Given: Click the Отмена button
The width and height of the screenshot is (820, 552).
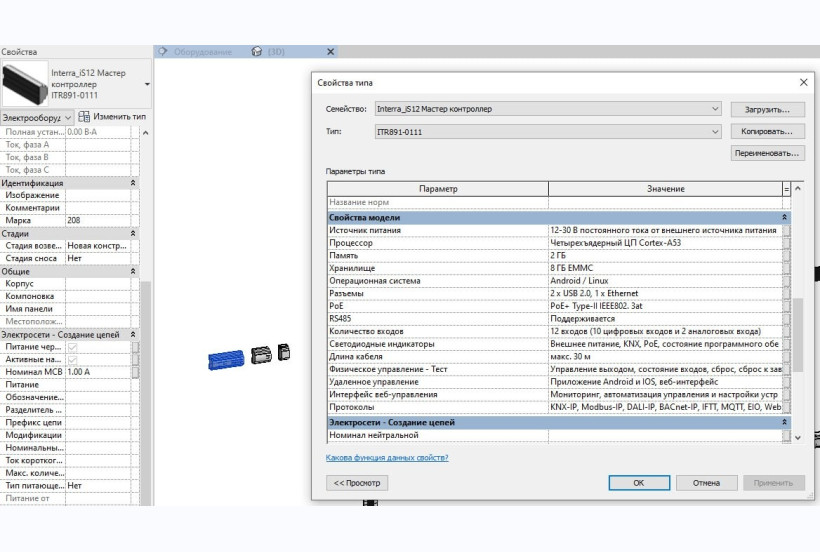Looking at the screenshot, I should pos(707,483).
